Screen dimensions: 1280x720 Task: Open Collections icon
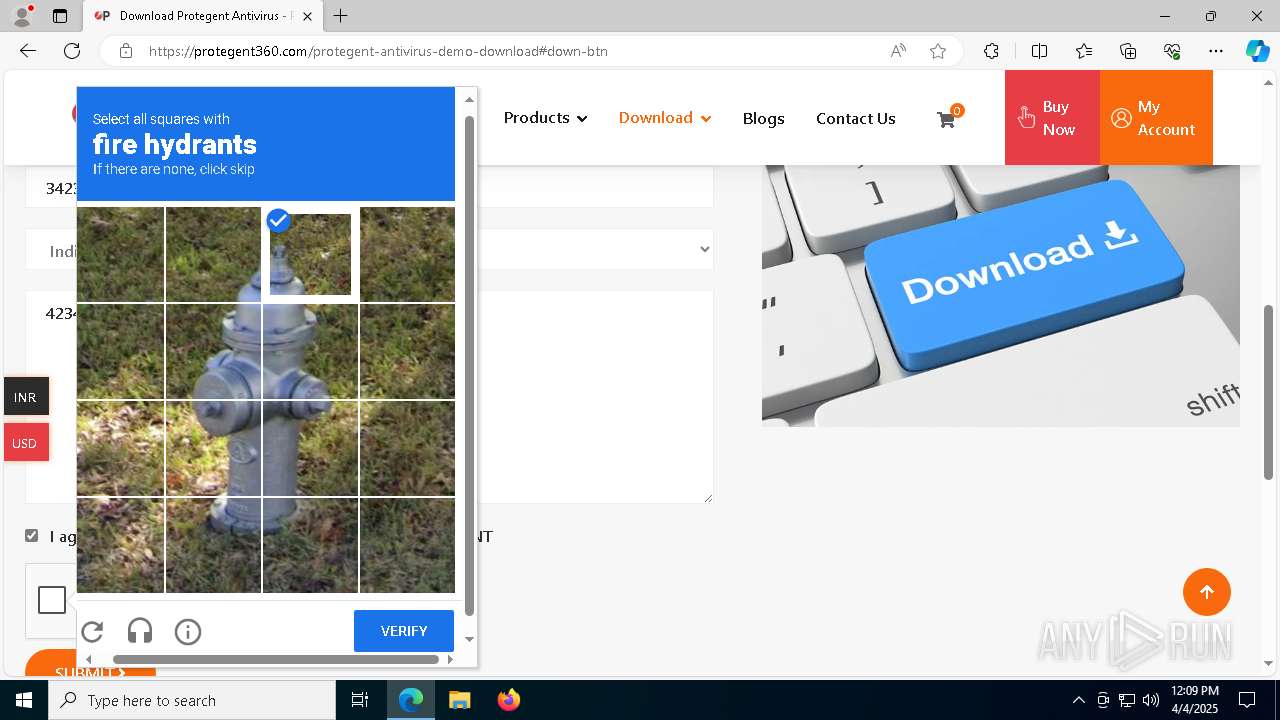click(1128, 51)
